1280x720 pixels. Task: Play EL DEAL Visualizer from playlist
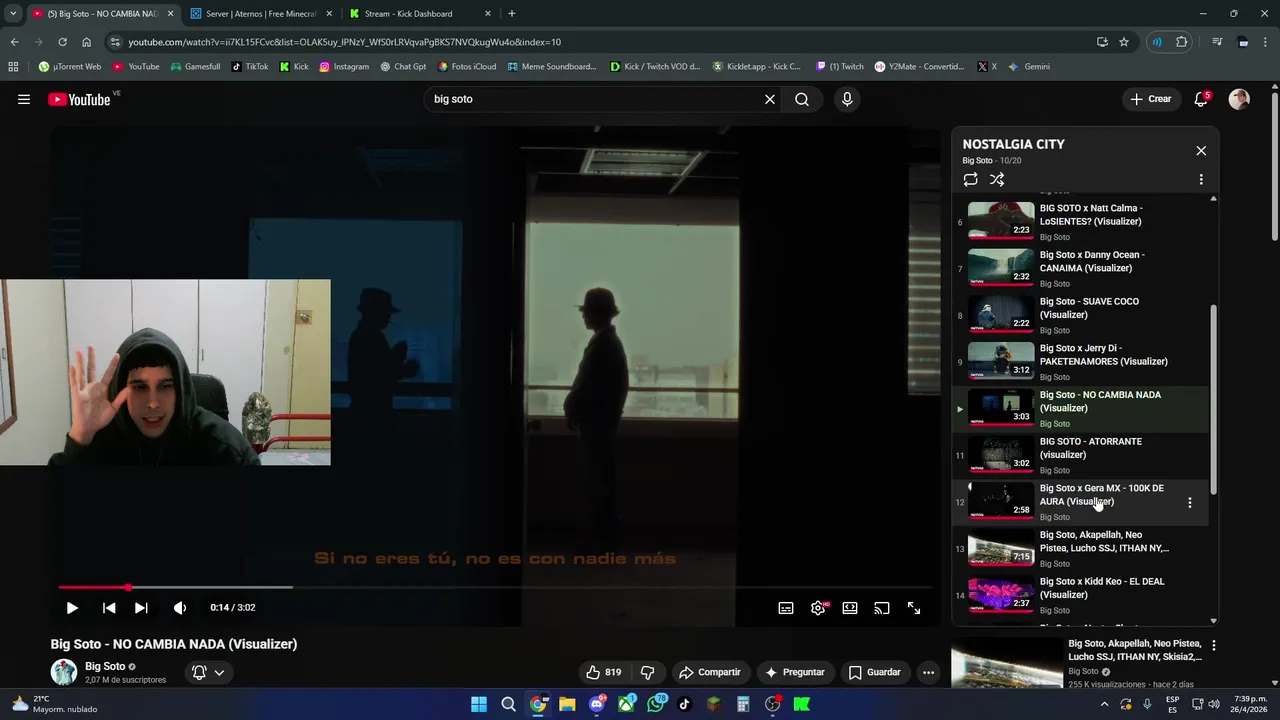coord(1080,595)
